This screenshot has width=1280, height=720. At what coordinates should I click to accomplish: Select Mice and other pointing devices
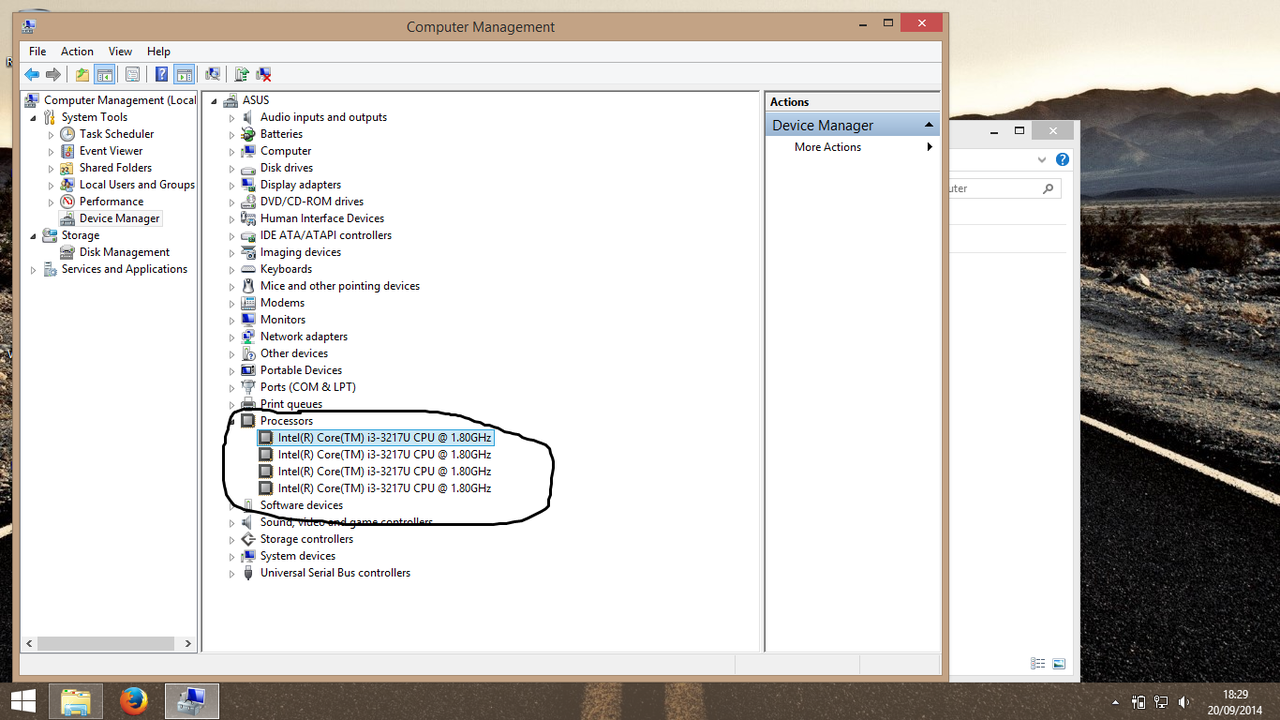[x=340, y=286]
